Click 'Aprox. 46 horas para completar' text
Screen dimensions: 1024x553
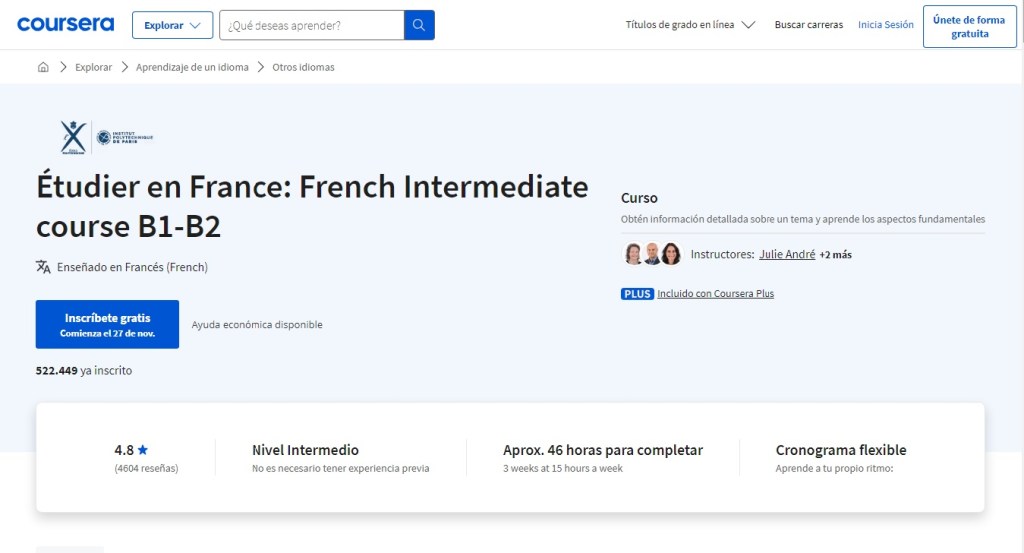pyautogui.click(x=603, y=450)
